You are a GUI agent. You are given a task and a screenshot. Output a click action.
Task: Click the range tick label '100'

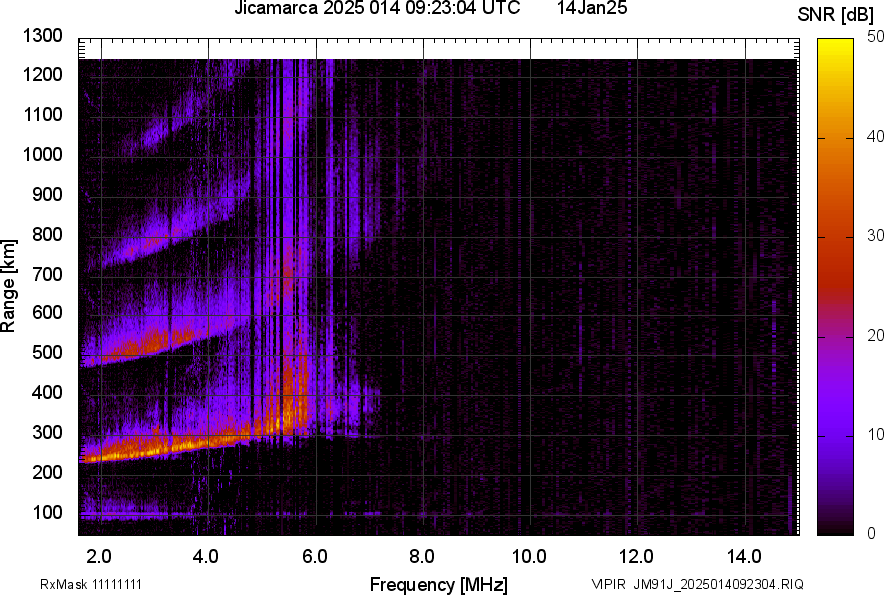(47, 512)
